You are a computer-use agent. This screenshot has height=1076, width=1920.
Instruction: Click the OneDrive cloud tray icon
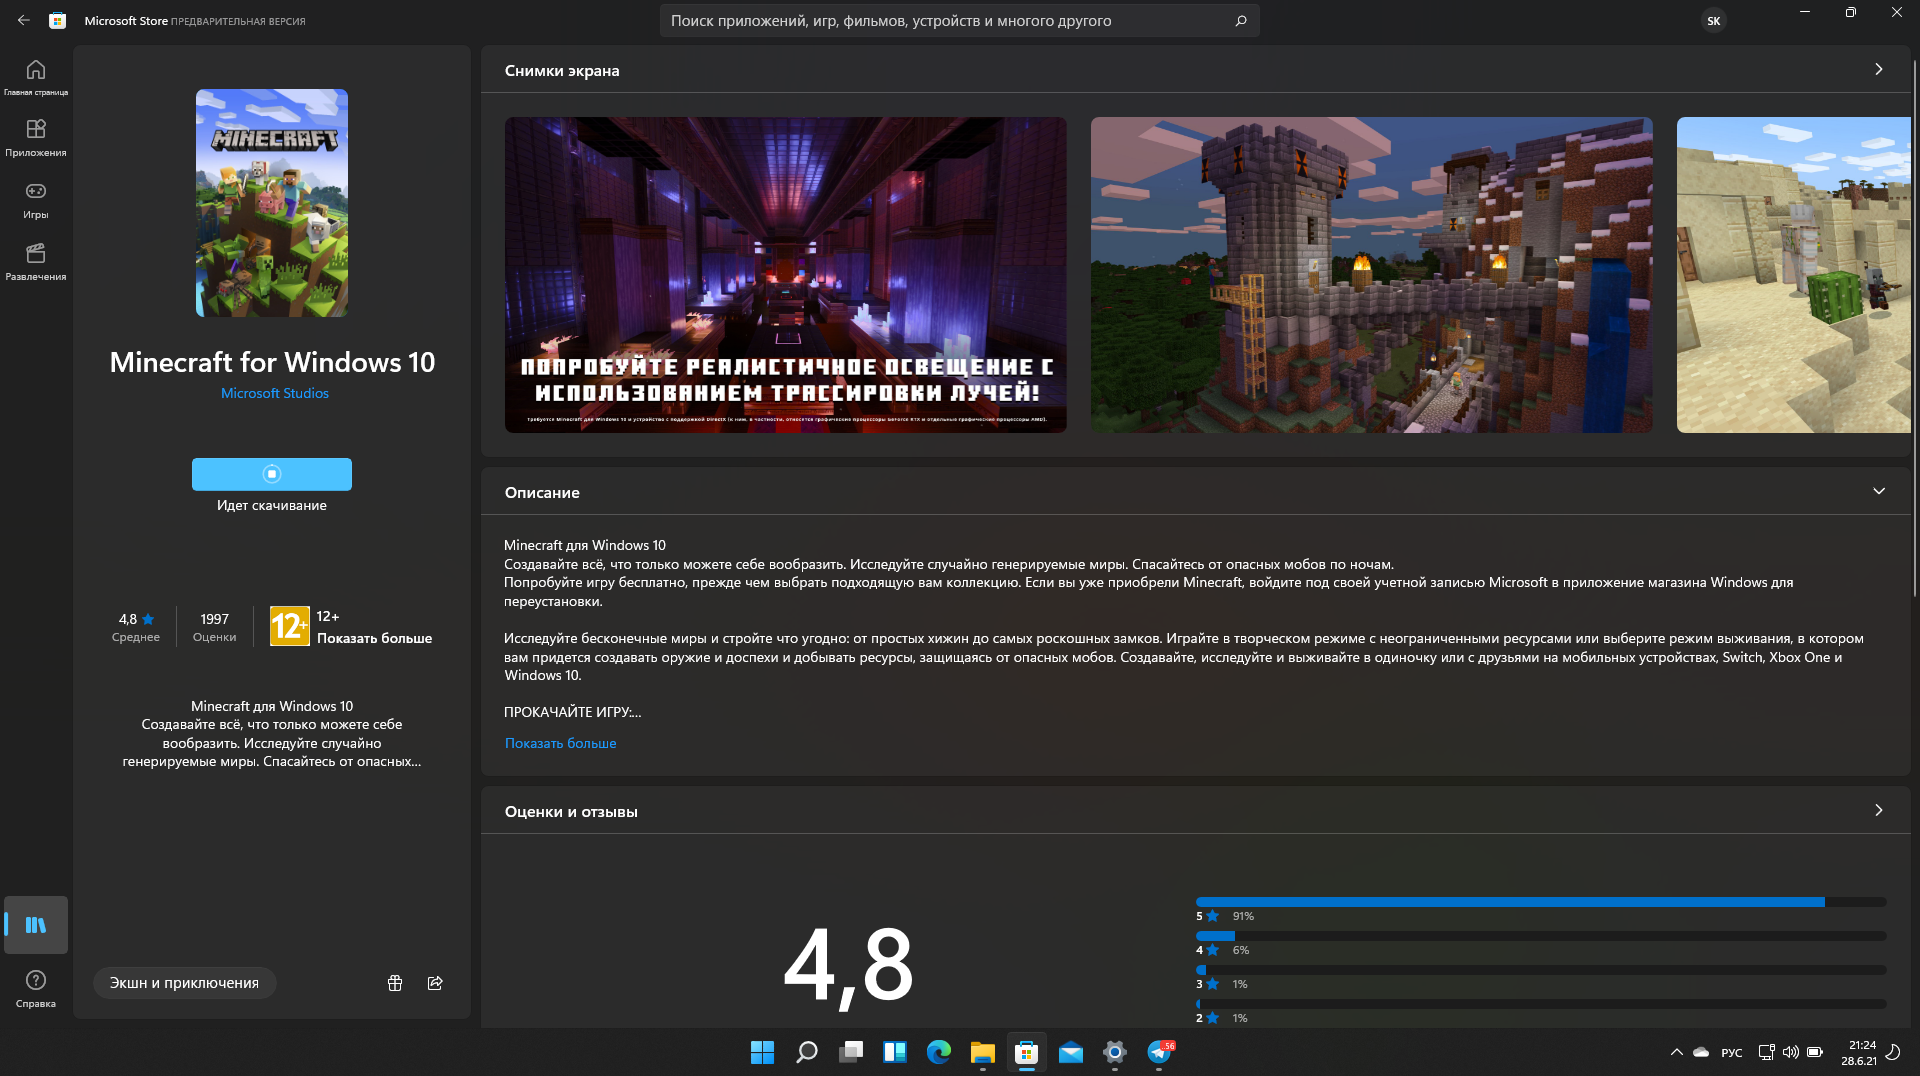(x=1701, y=1052)
